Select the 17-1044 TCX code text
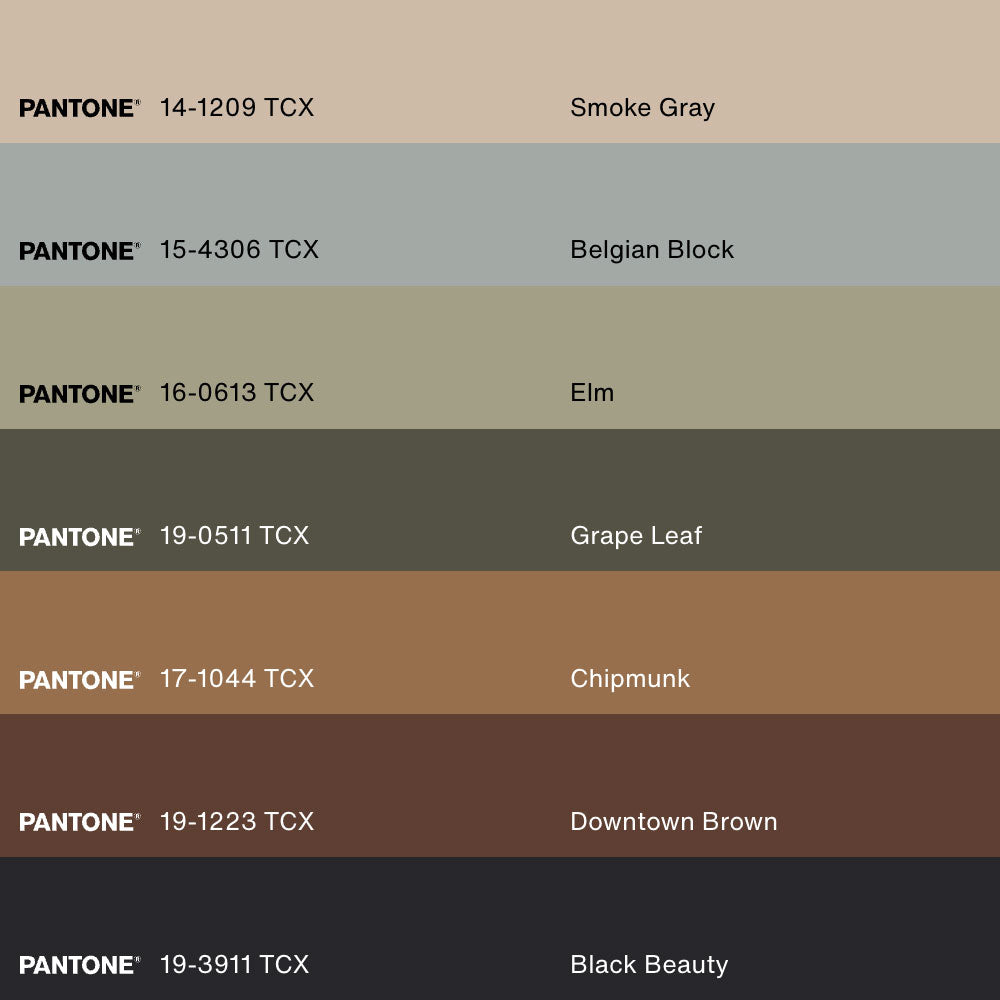The height and width of the screenshot is (1000, 1000). (x=237, y=678)
